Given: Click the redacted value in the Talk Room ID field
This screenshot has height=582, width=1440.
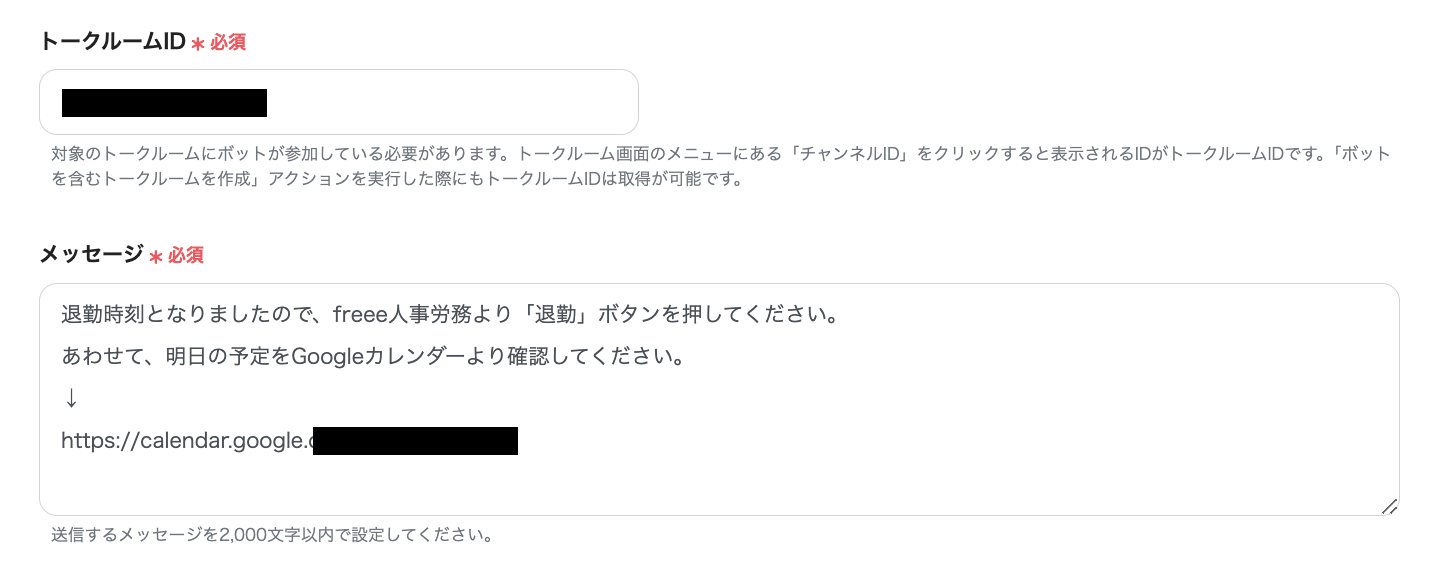Looking at the screenshot, I should coord(165,102).
